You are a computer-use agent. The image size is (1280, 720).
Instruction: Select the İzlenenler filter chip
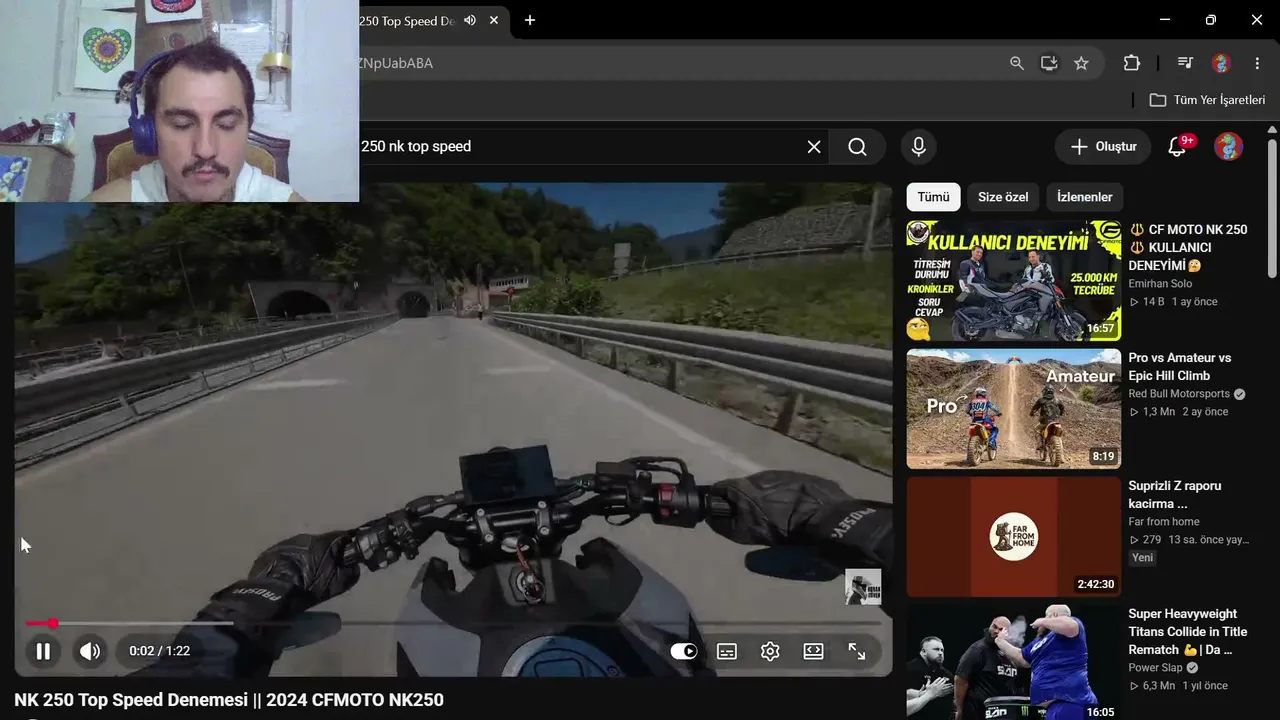(x=1085, y=197)
